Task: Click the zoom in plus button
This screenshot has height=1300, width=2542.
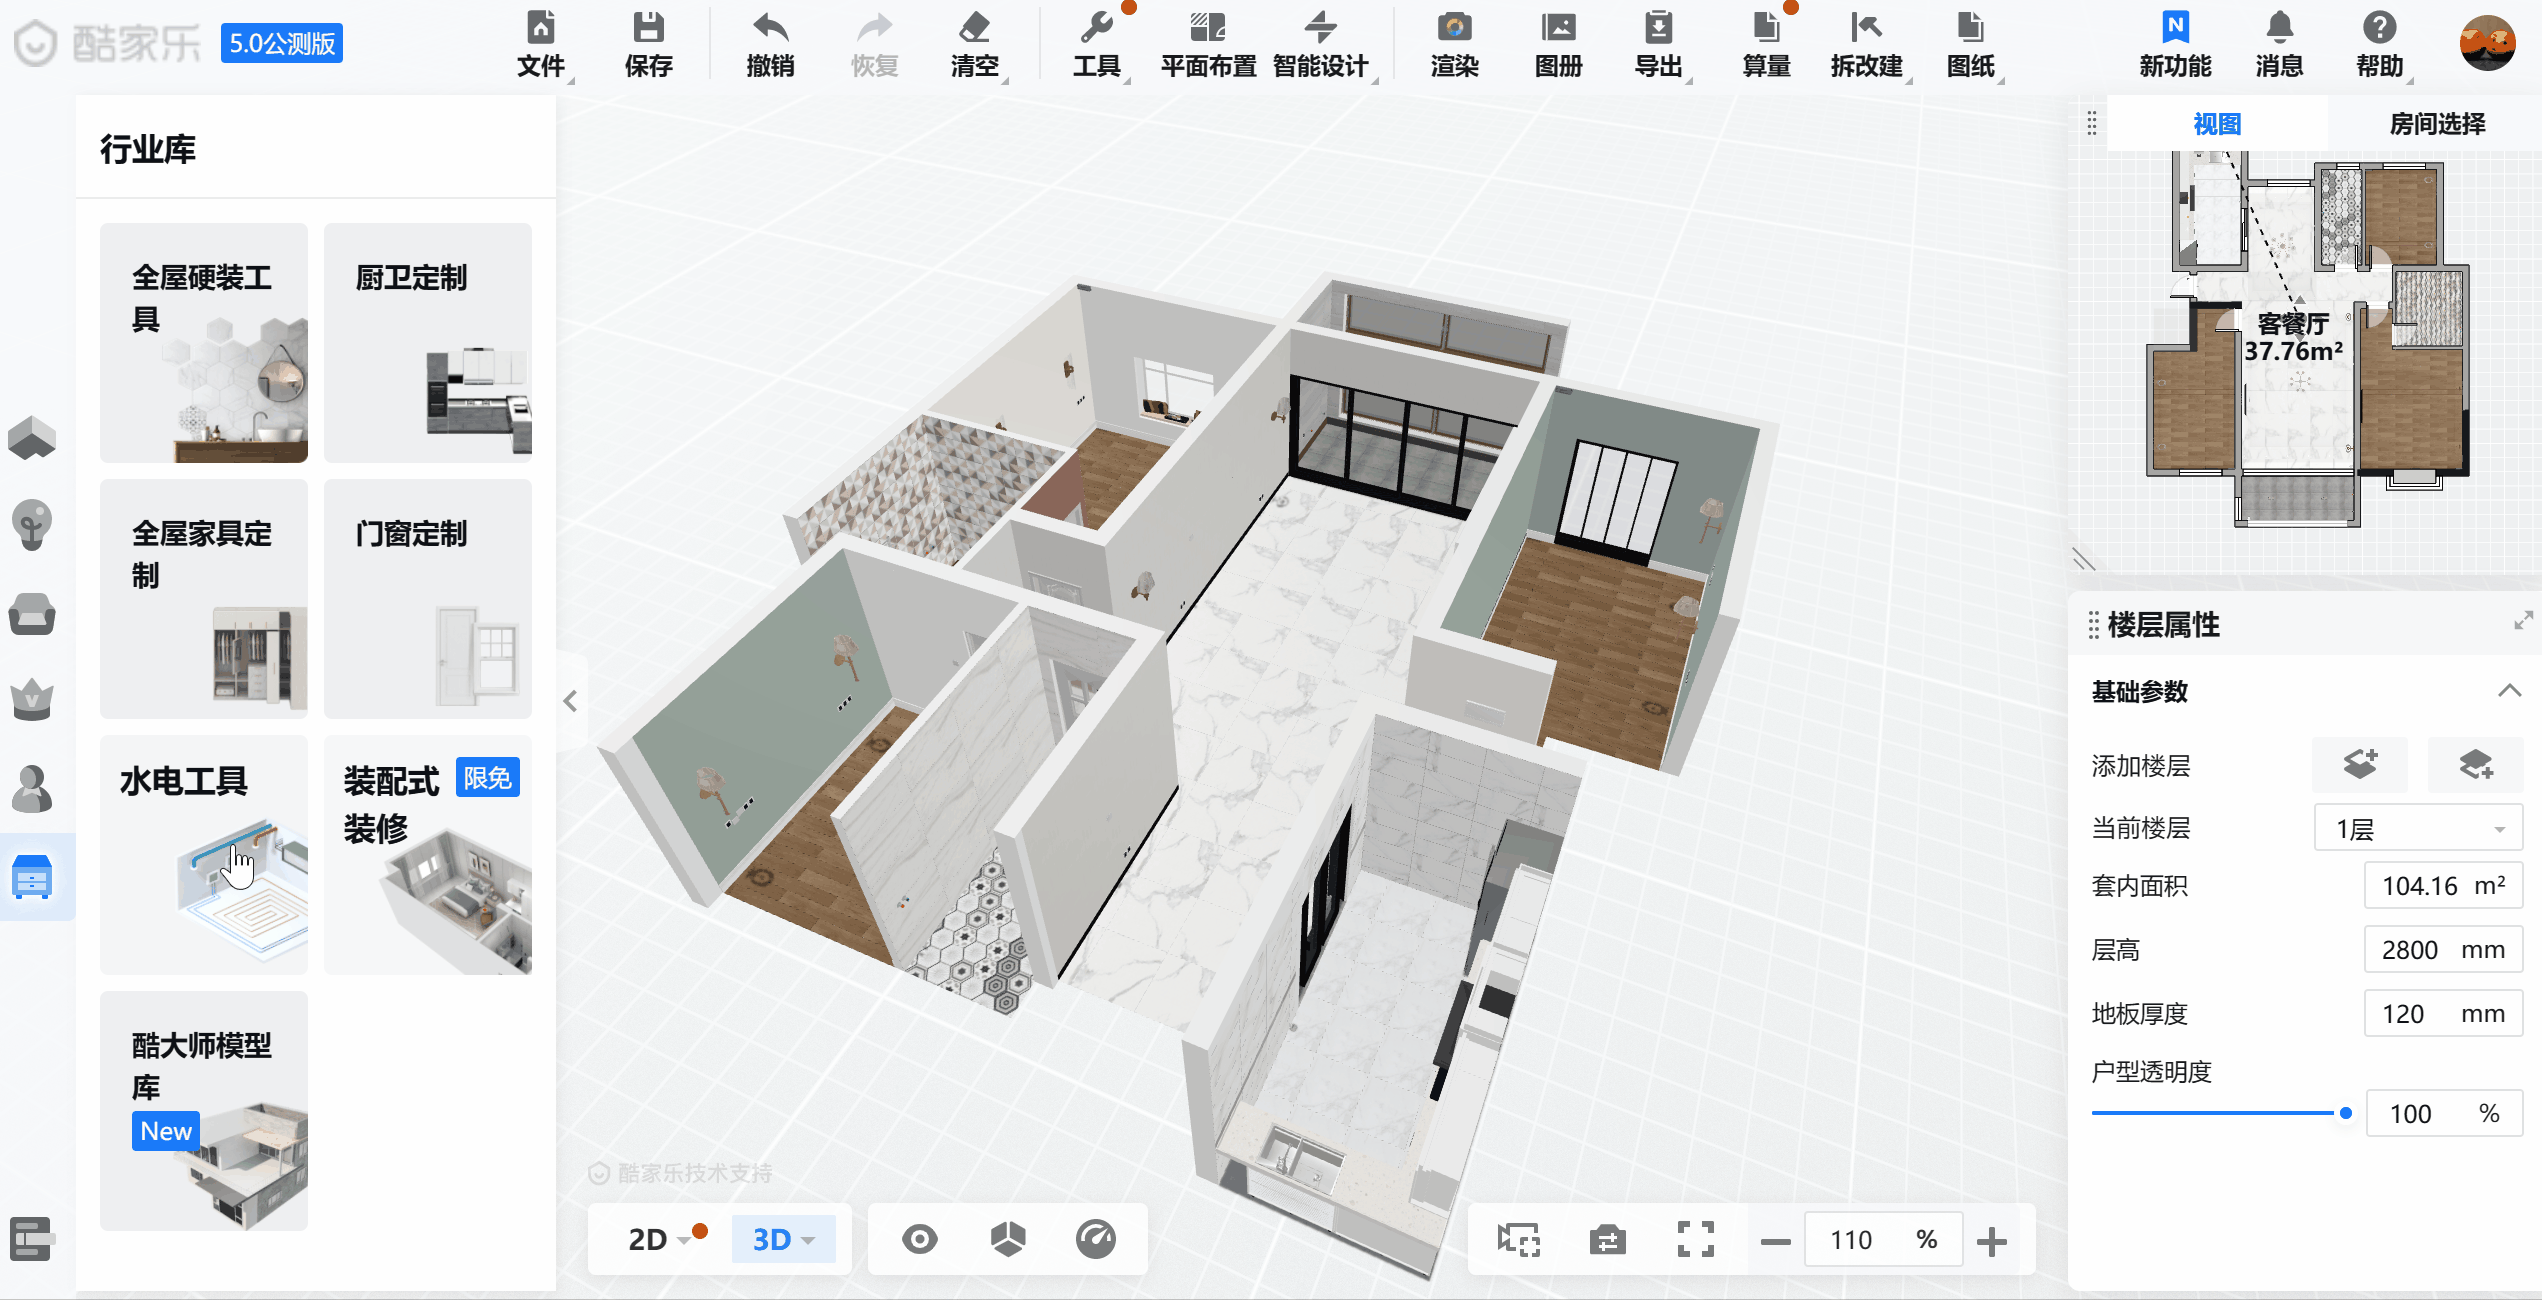Action: pyautogui.click(x=1992, y=1242)
